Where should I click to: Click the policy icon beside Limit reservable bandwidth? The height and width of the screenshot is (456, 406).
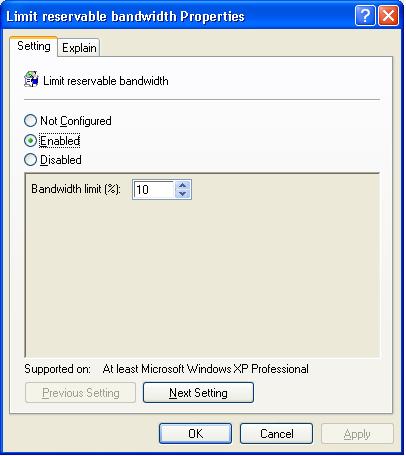tap(31, 80)
